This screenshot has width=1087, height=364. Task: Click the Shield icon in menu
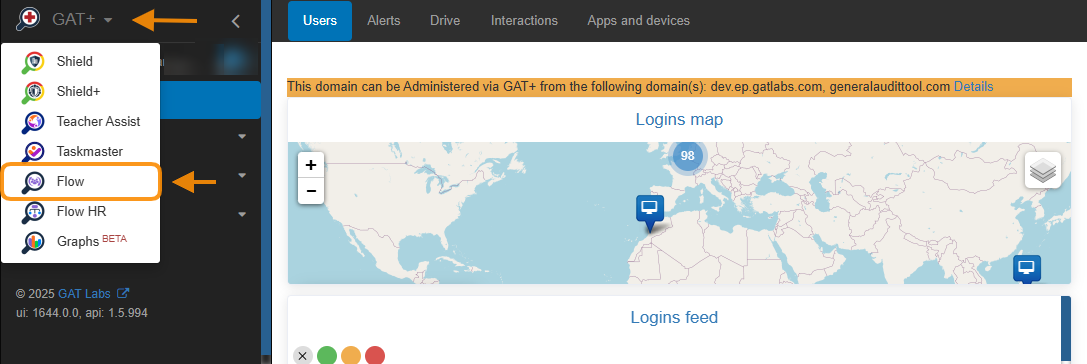coord(33,62)
